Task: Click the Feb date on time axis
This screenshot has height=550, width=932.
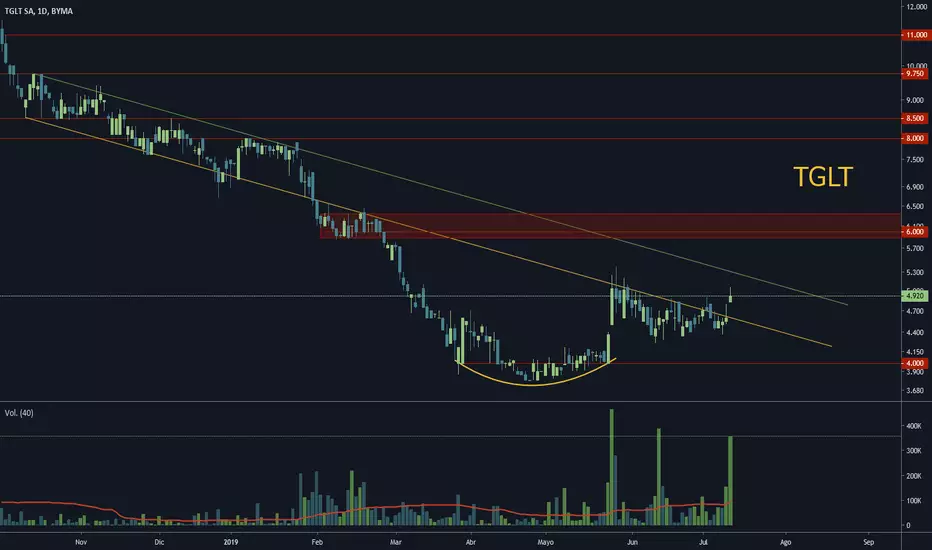Action: (x=317, y=542)
